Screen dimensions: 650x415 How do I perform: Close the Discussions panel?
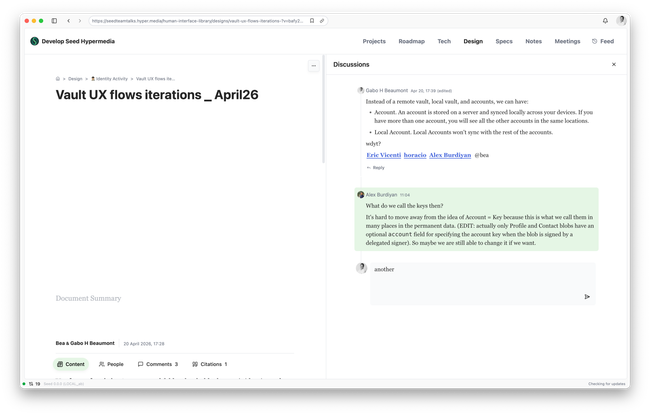[614, 64]
